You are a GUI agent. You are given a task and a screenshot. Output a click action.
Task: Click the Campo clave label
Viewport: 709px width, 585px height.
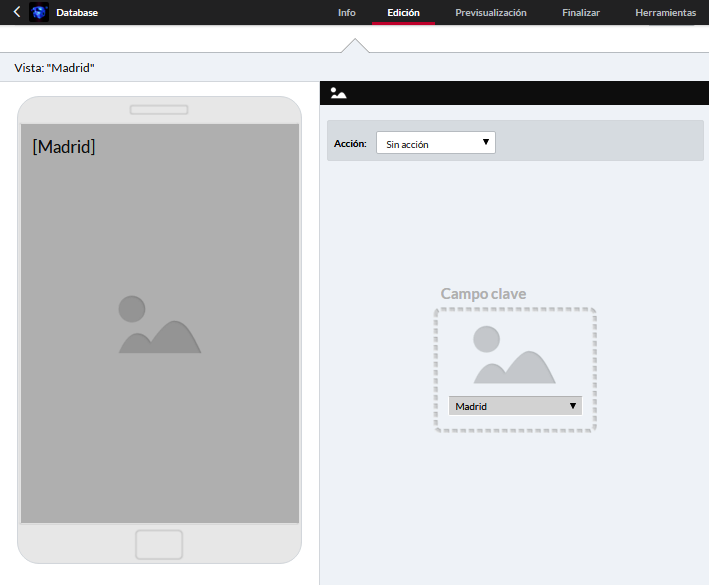click(483, 294)
